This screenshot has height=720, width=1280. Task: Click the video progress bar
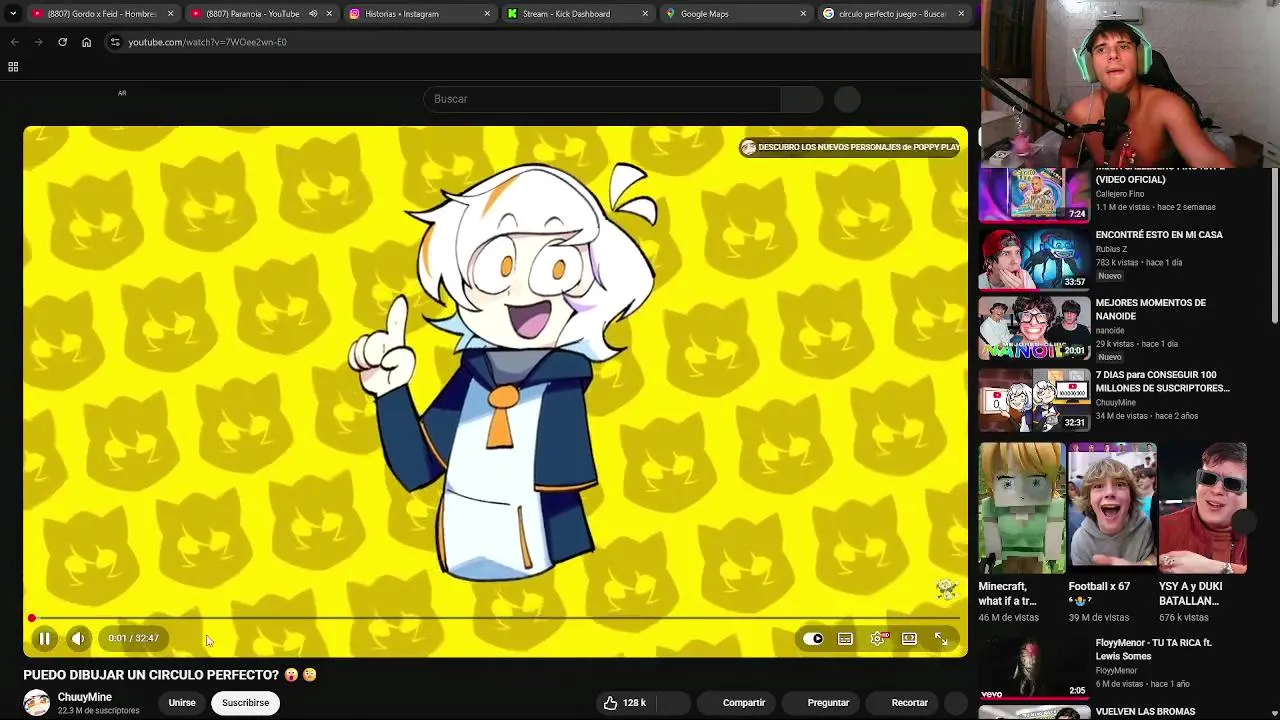[496, 619]
